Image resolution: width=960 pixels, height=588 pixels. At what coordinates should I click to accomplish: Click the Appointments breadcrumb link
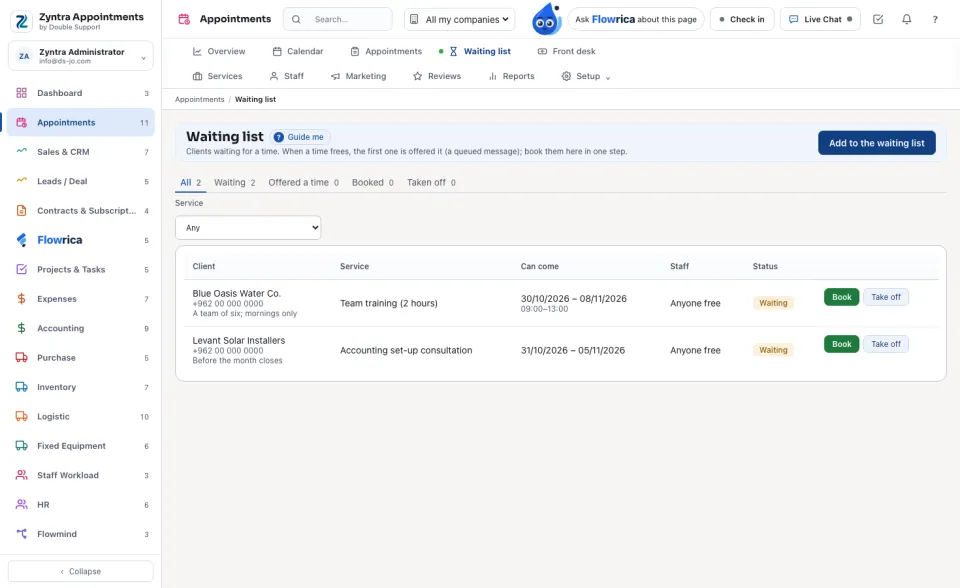click(x=200, y=99)
